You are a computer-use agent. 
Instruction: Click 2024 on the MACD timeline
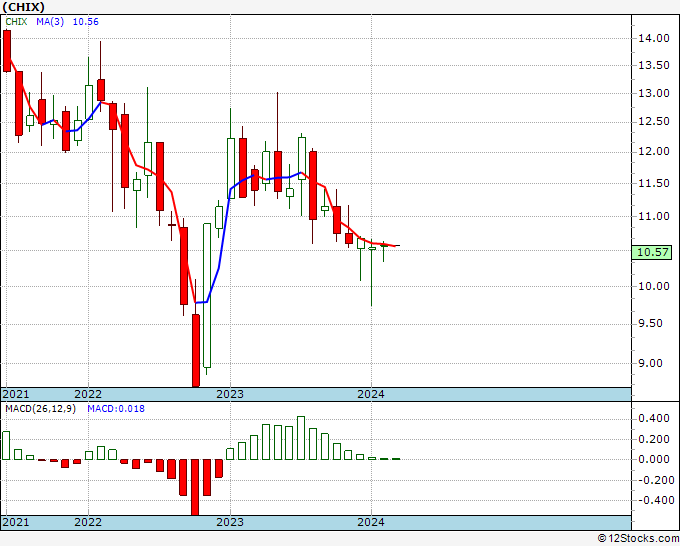(x=371, y=522)
